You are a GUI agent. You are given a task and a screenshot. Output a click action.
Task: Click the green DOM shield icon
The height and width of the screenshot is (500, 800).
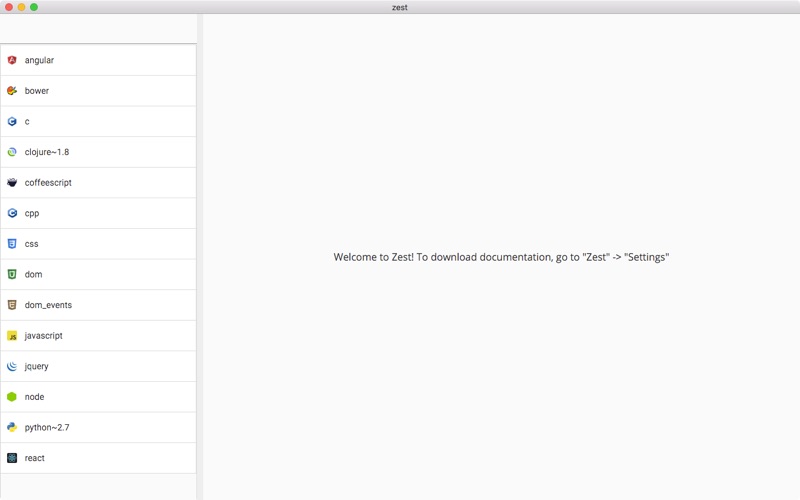tap(12, 274)
